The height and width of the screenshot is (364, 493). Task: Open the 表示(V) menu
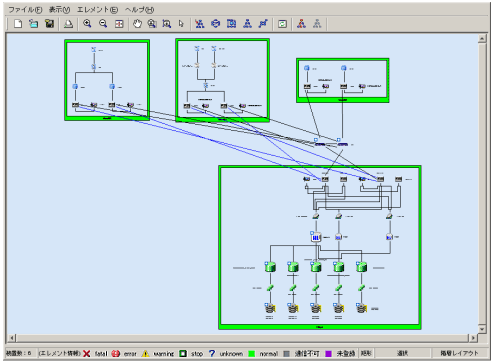click(x=60, y=10)
